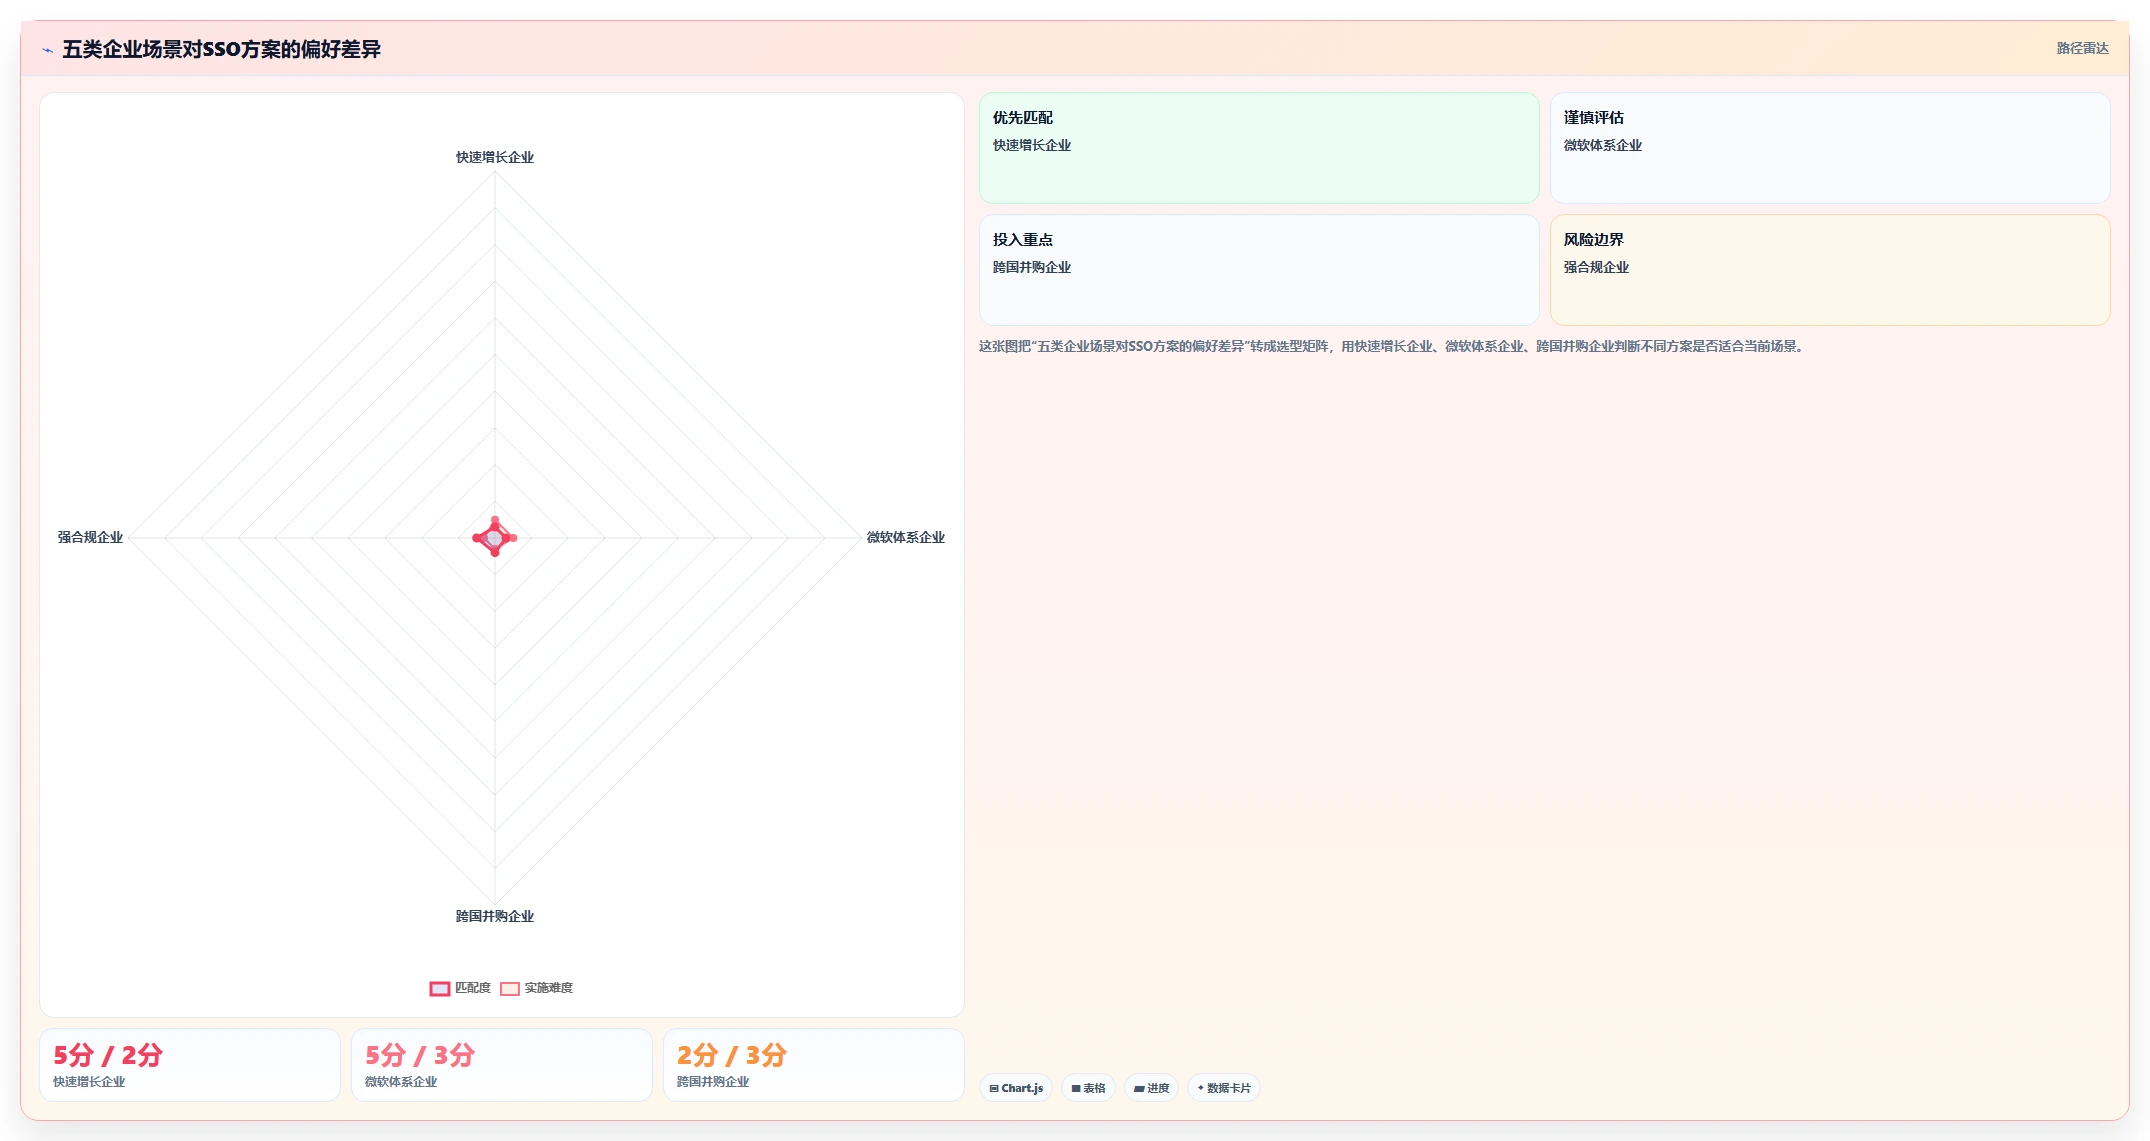Select the Chart.js tag chip
The image size is (2150, 1141).
1016,1088
